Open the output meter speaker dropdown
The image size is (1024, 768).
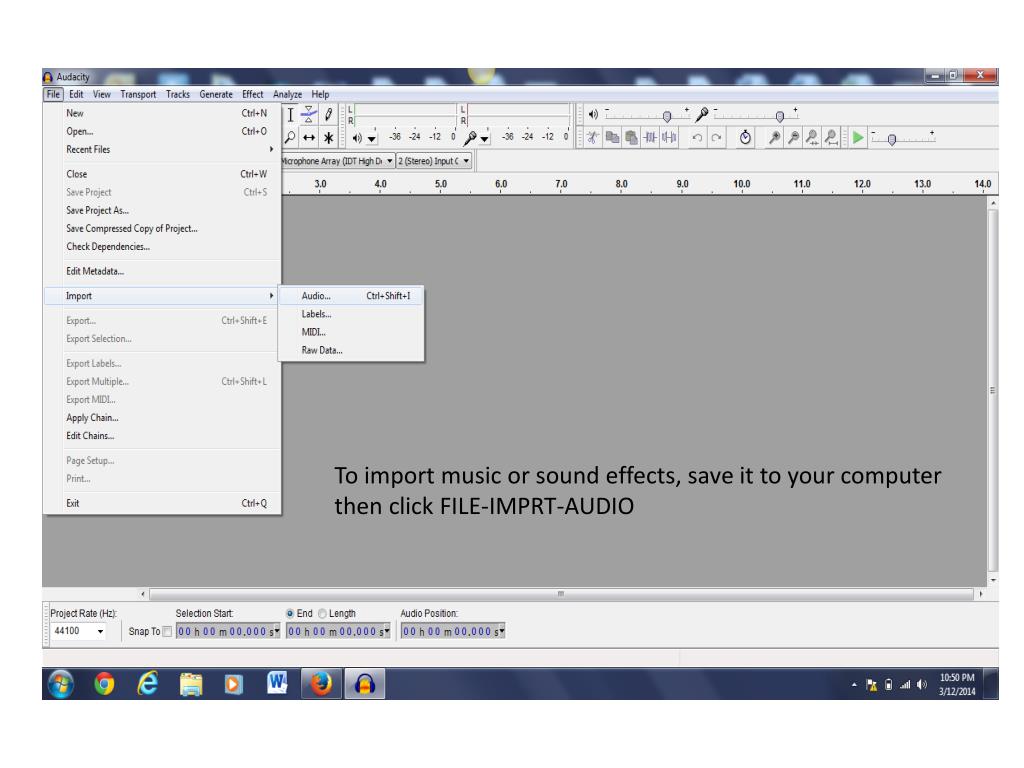372,138
